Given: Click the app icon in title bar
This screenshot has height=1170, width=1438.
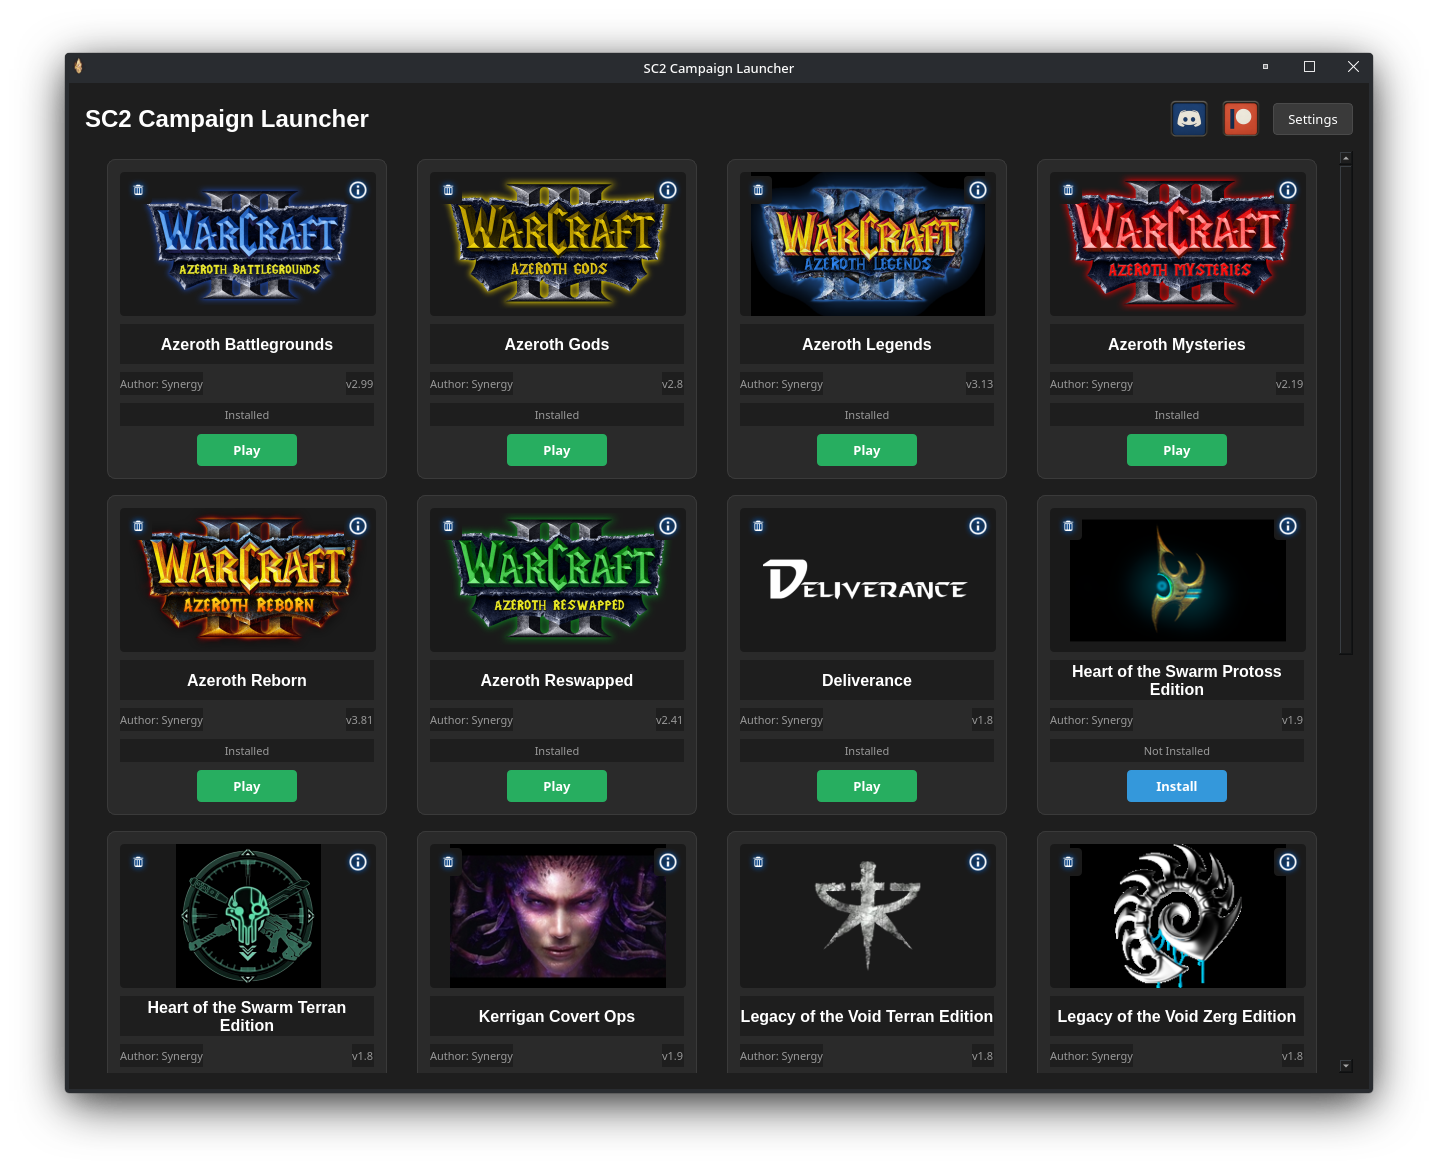Looking at the screenshot, I should 78,67.
